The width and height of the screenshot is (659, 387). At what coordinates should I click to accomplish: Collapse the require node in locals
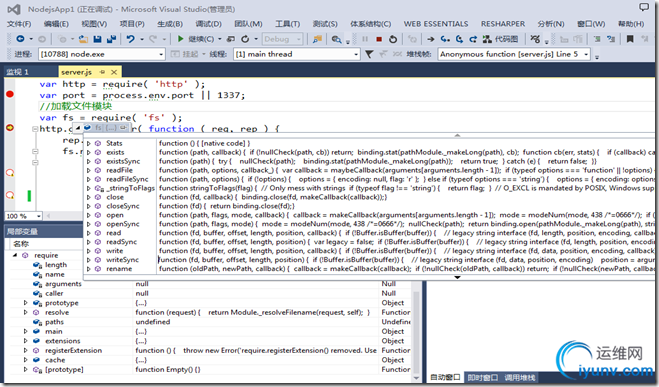[15, 255]
